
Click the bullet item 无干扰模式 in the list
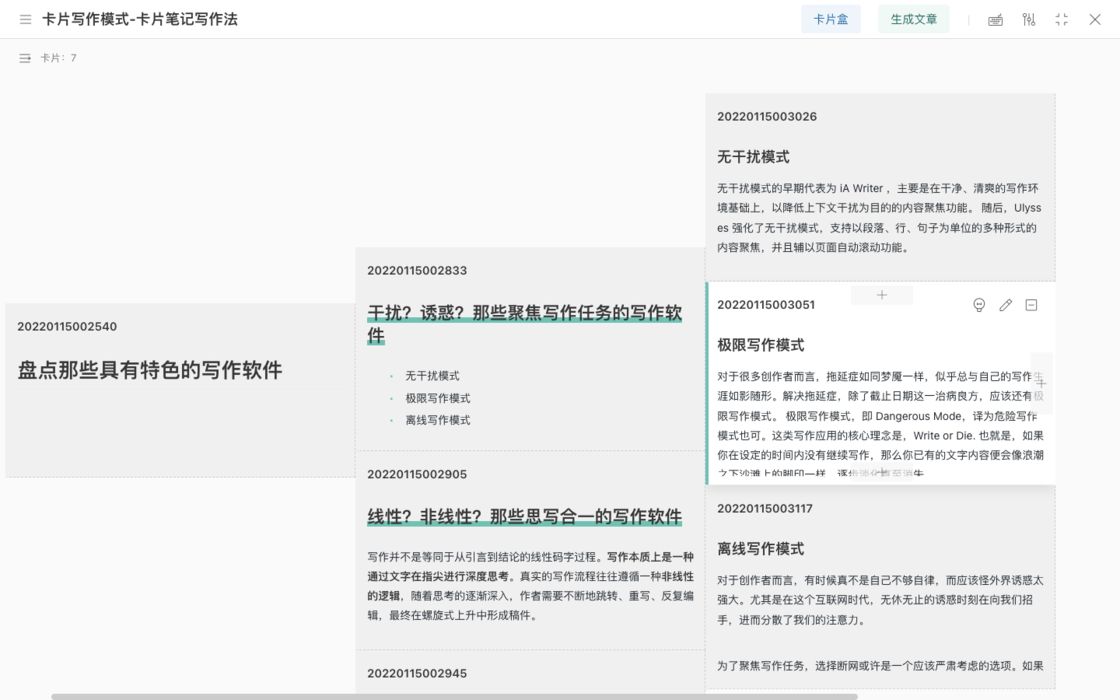pos(432,376)
